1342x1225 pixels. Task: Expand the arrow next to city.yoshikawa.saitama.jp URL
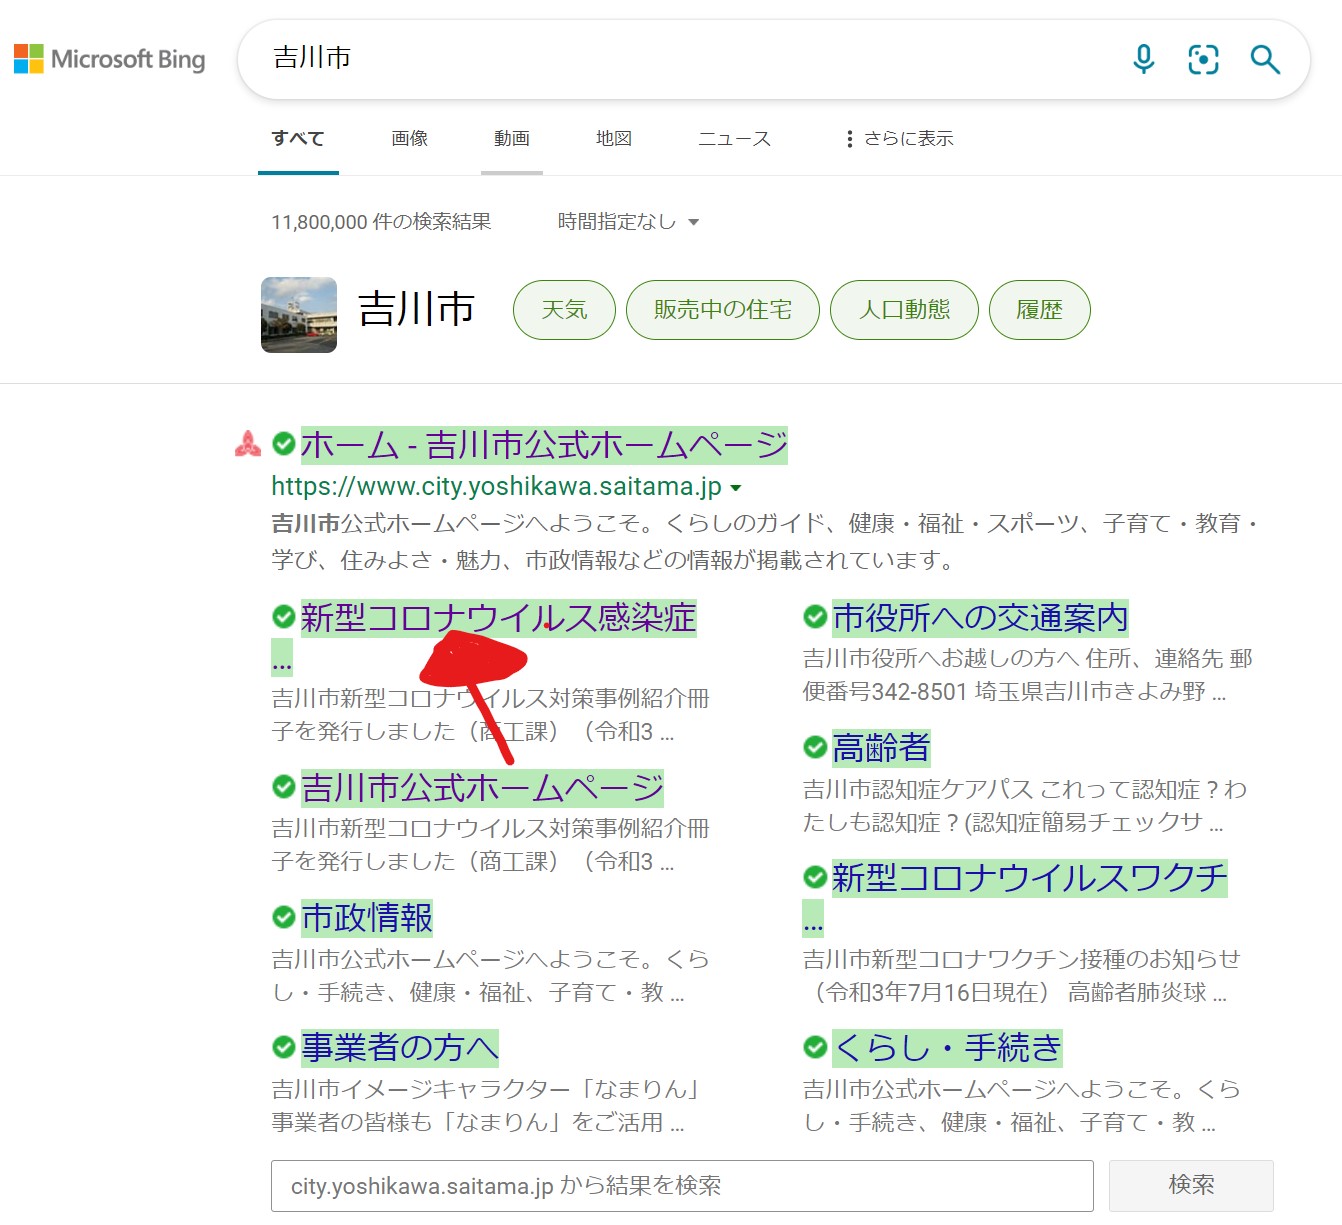click(x=736, y=488)
